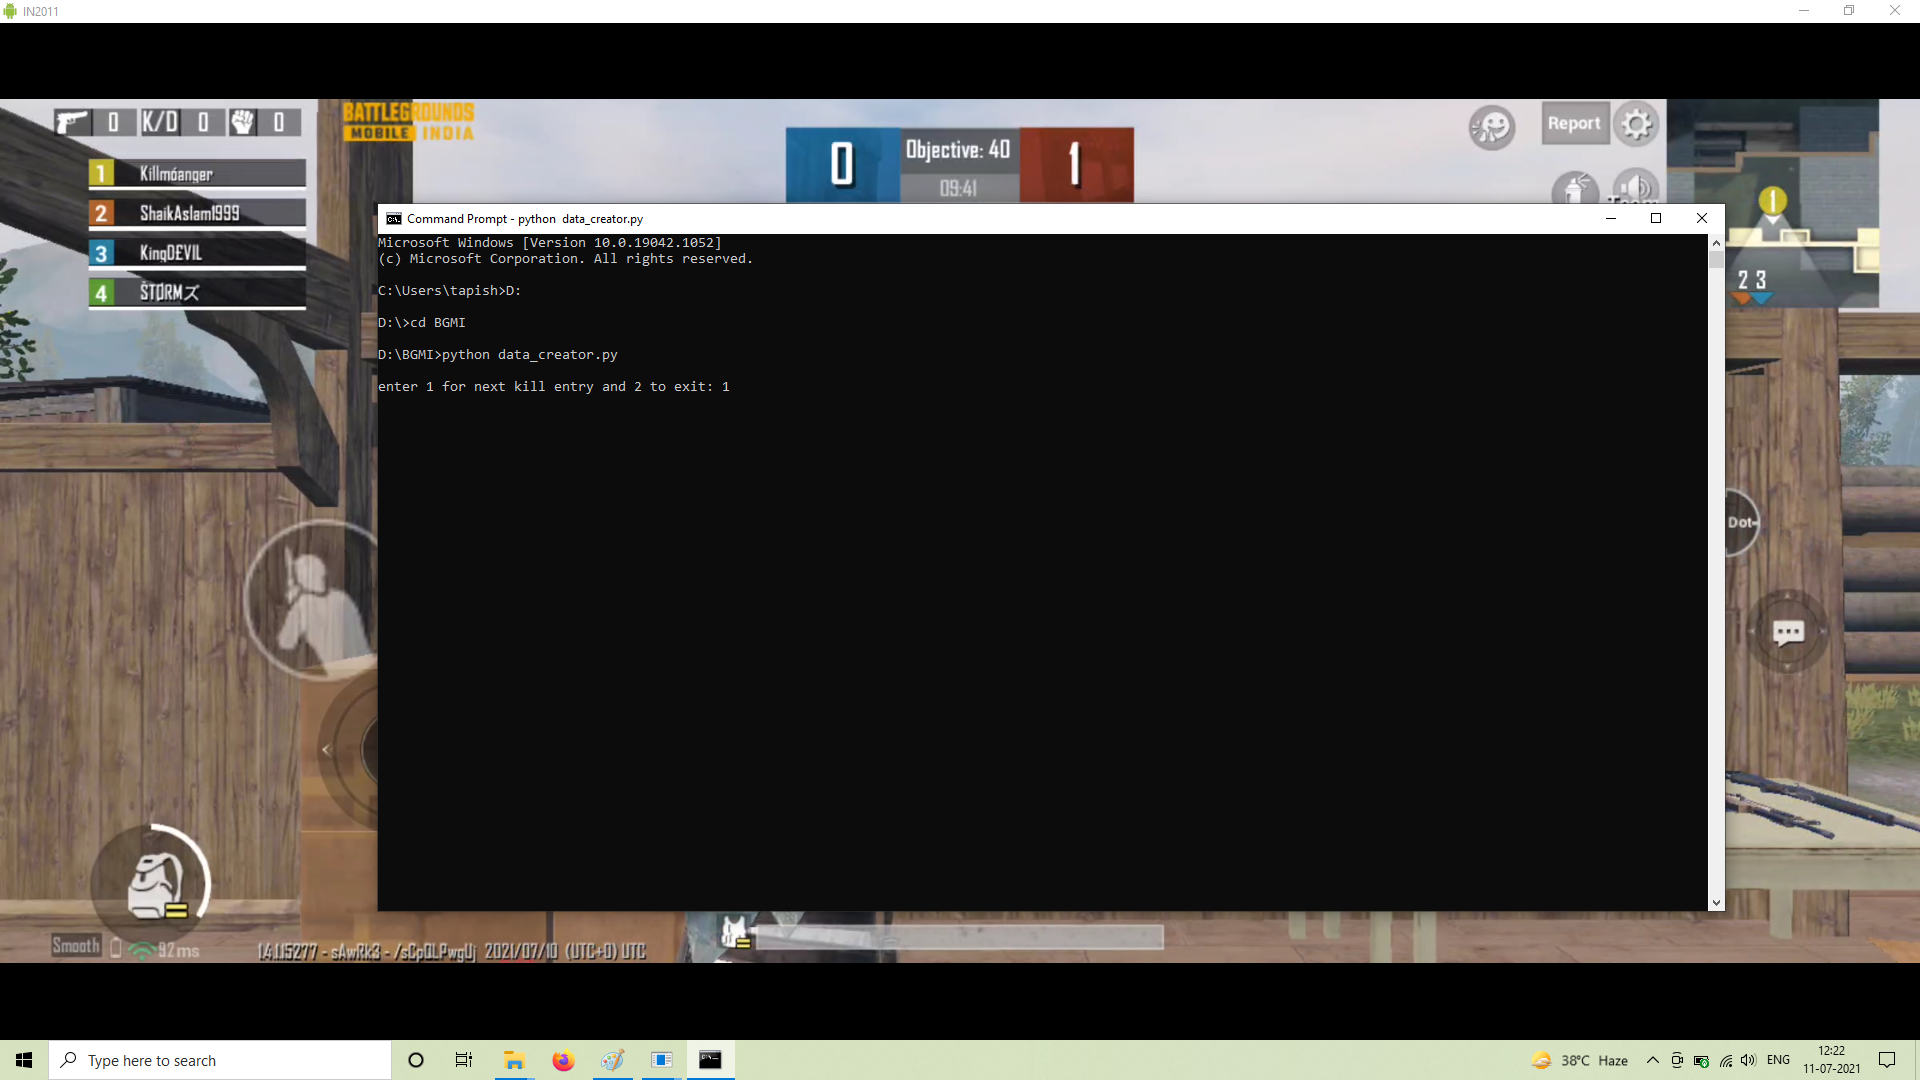Image resolution: width=1920 pixels, height=1080 pixels.
Task: Show hidden system tray icons chevron
Action: tap(1652, 1060)
